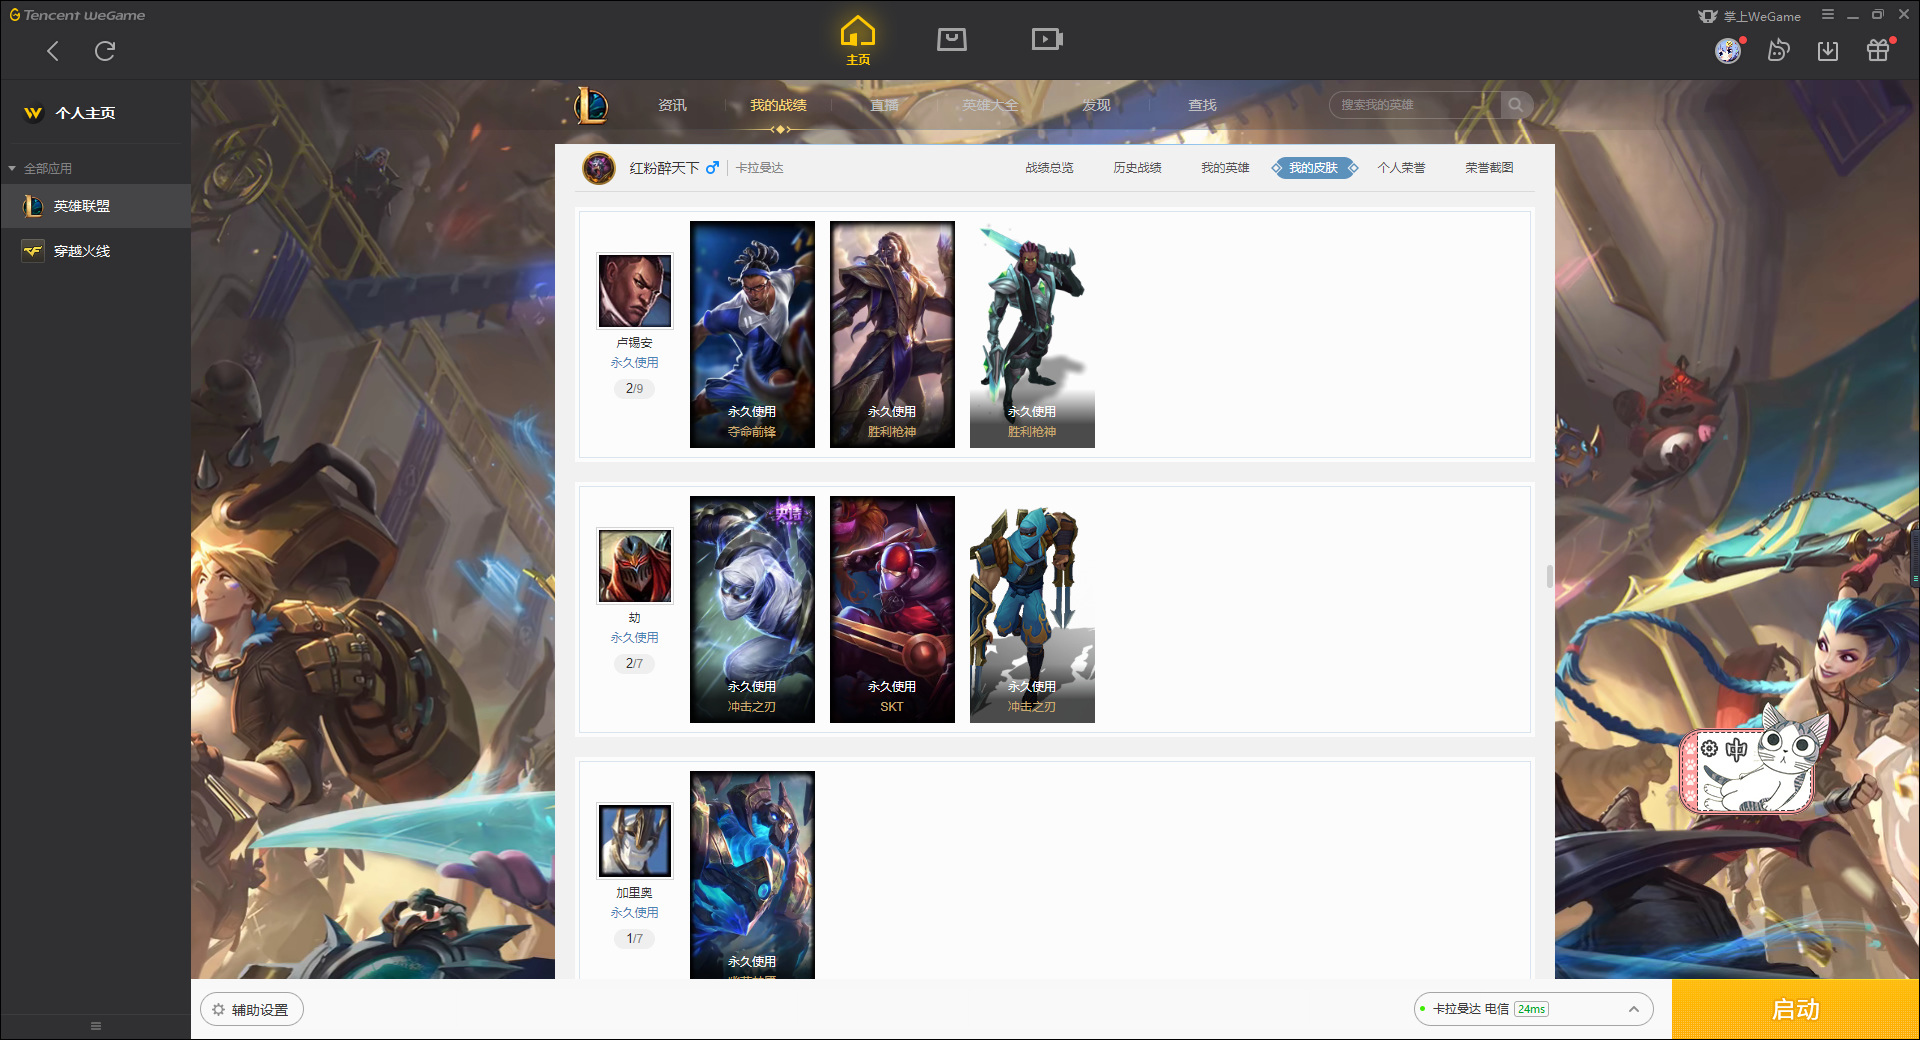This screenshot has height=1040, width=1920.
Task: Open the video play icon in top bar
Action: coord(1047,39)
